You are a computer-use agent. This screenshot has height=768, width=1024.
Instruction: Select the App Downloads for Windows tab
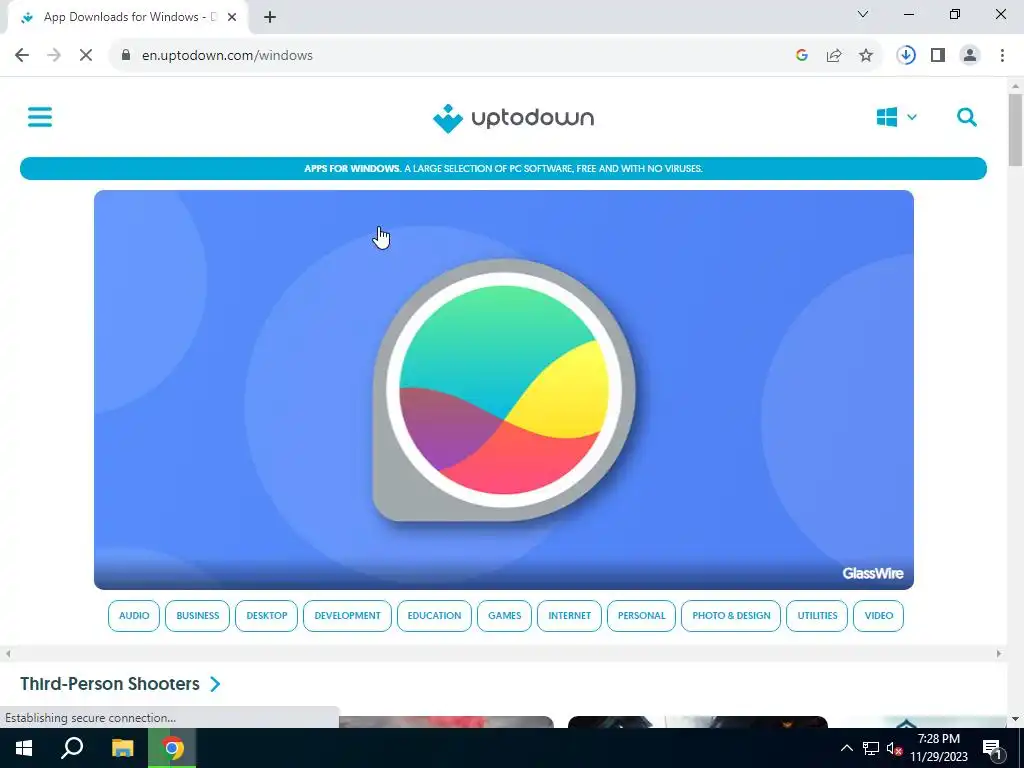(128, 17)
